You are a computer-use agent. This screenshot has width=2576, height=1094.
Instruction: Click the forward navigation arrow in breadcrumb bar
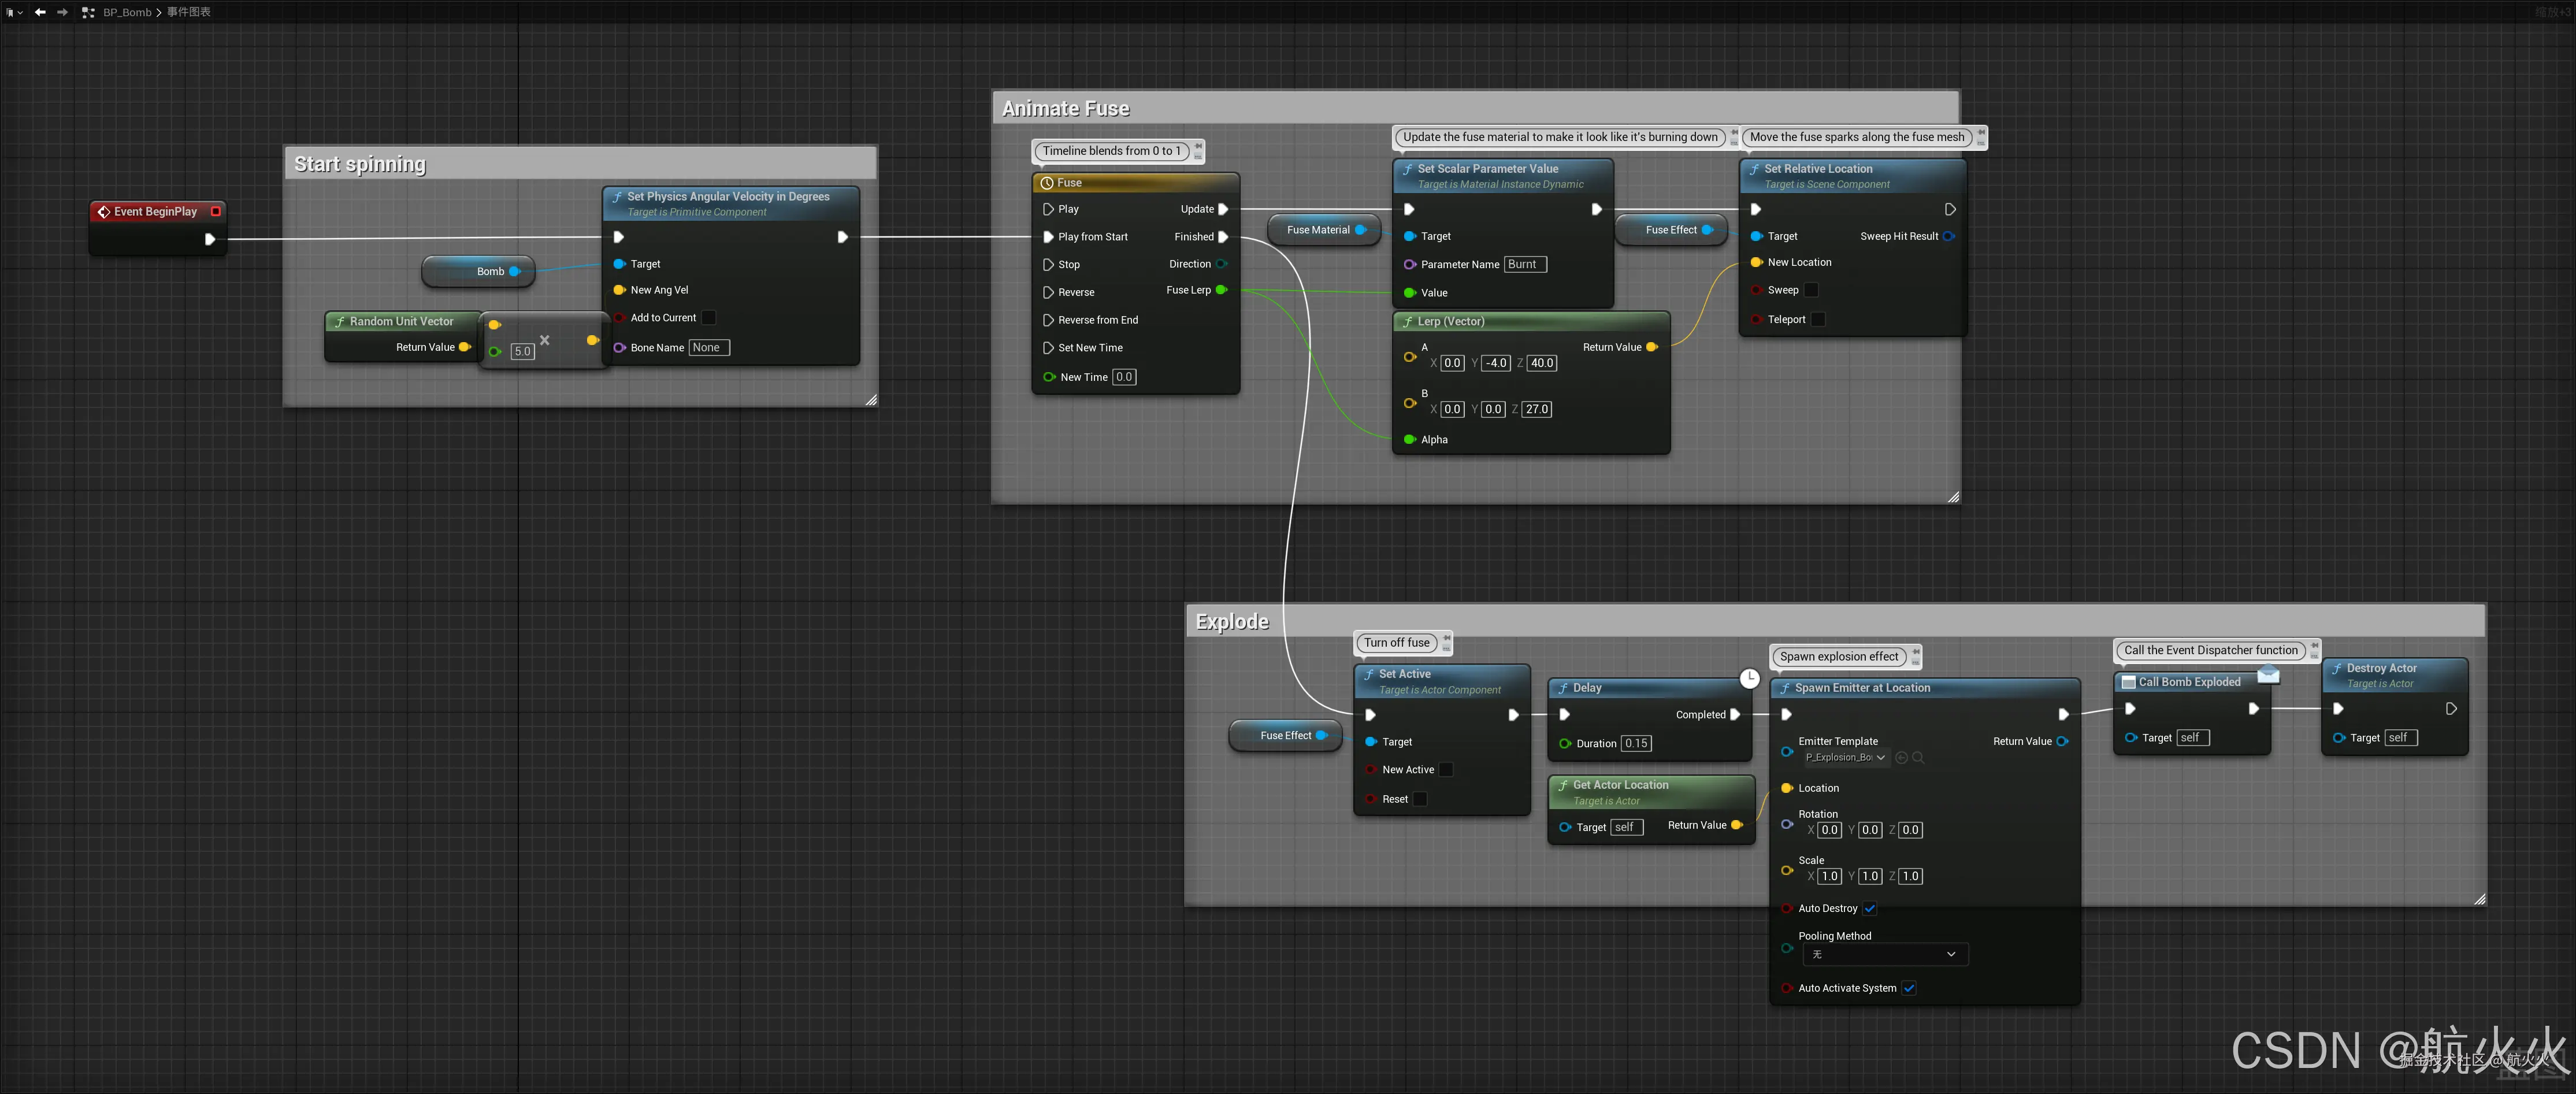point(62,12)
